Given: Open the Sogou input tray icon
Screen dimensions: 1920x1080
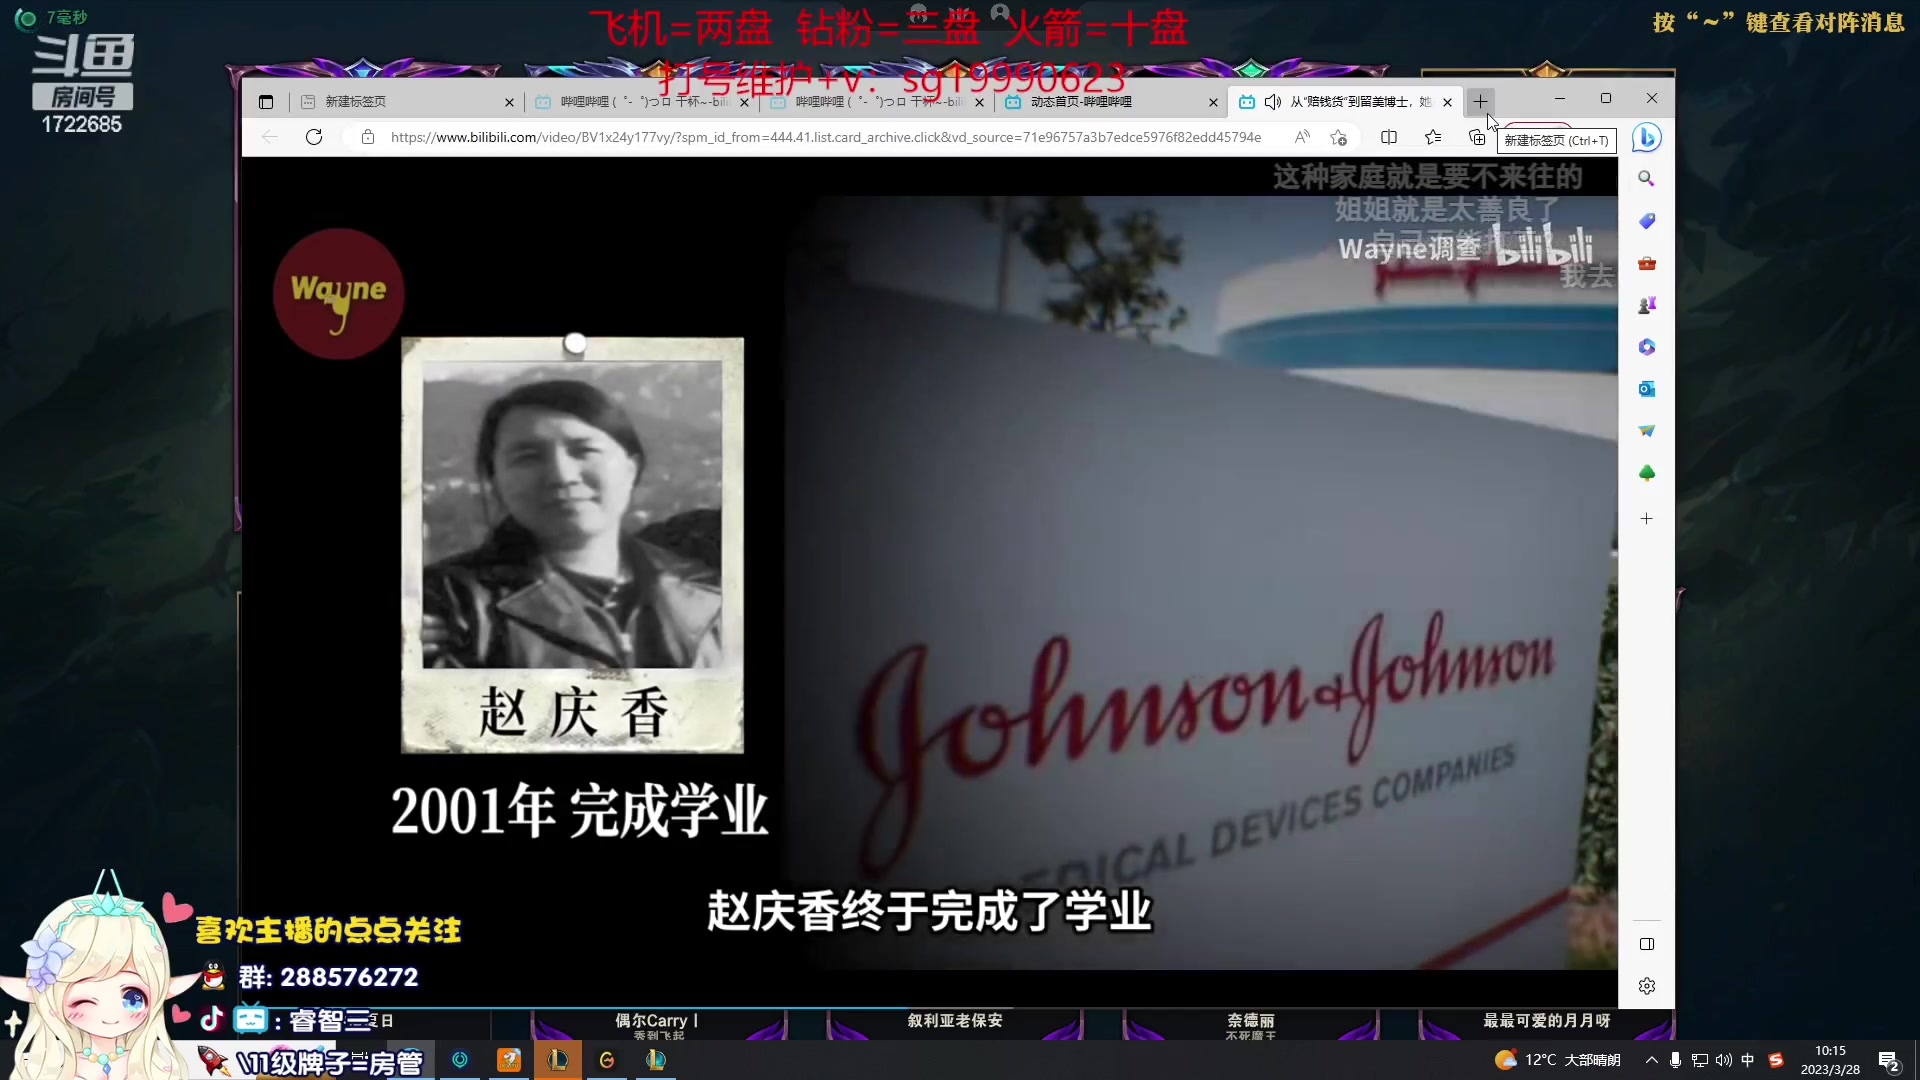Looking at the screenshot, I should pos(1776,1060).
